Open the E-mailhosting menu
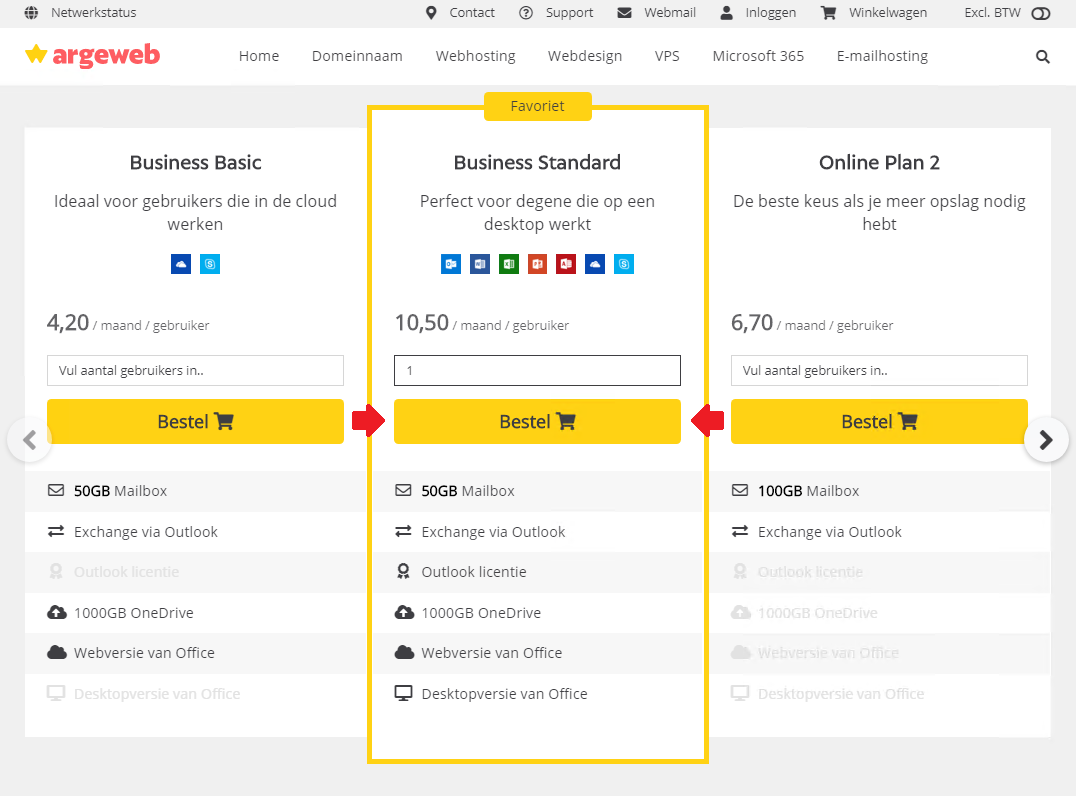1076x796 pixels. 882,56
